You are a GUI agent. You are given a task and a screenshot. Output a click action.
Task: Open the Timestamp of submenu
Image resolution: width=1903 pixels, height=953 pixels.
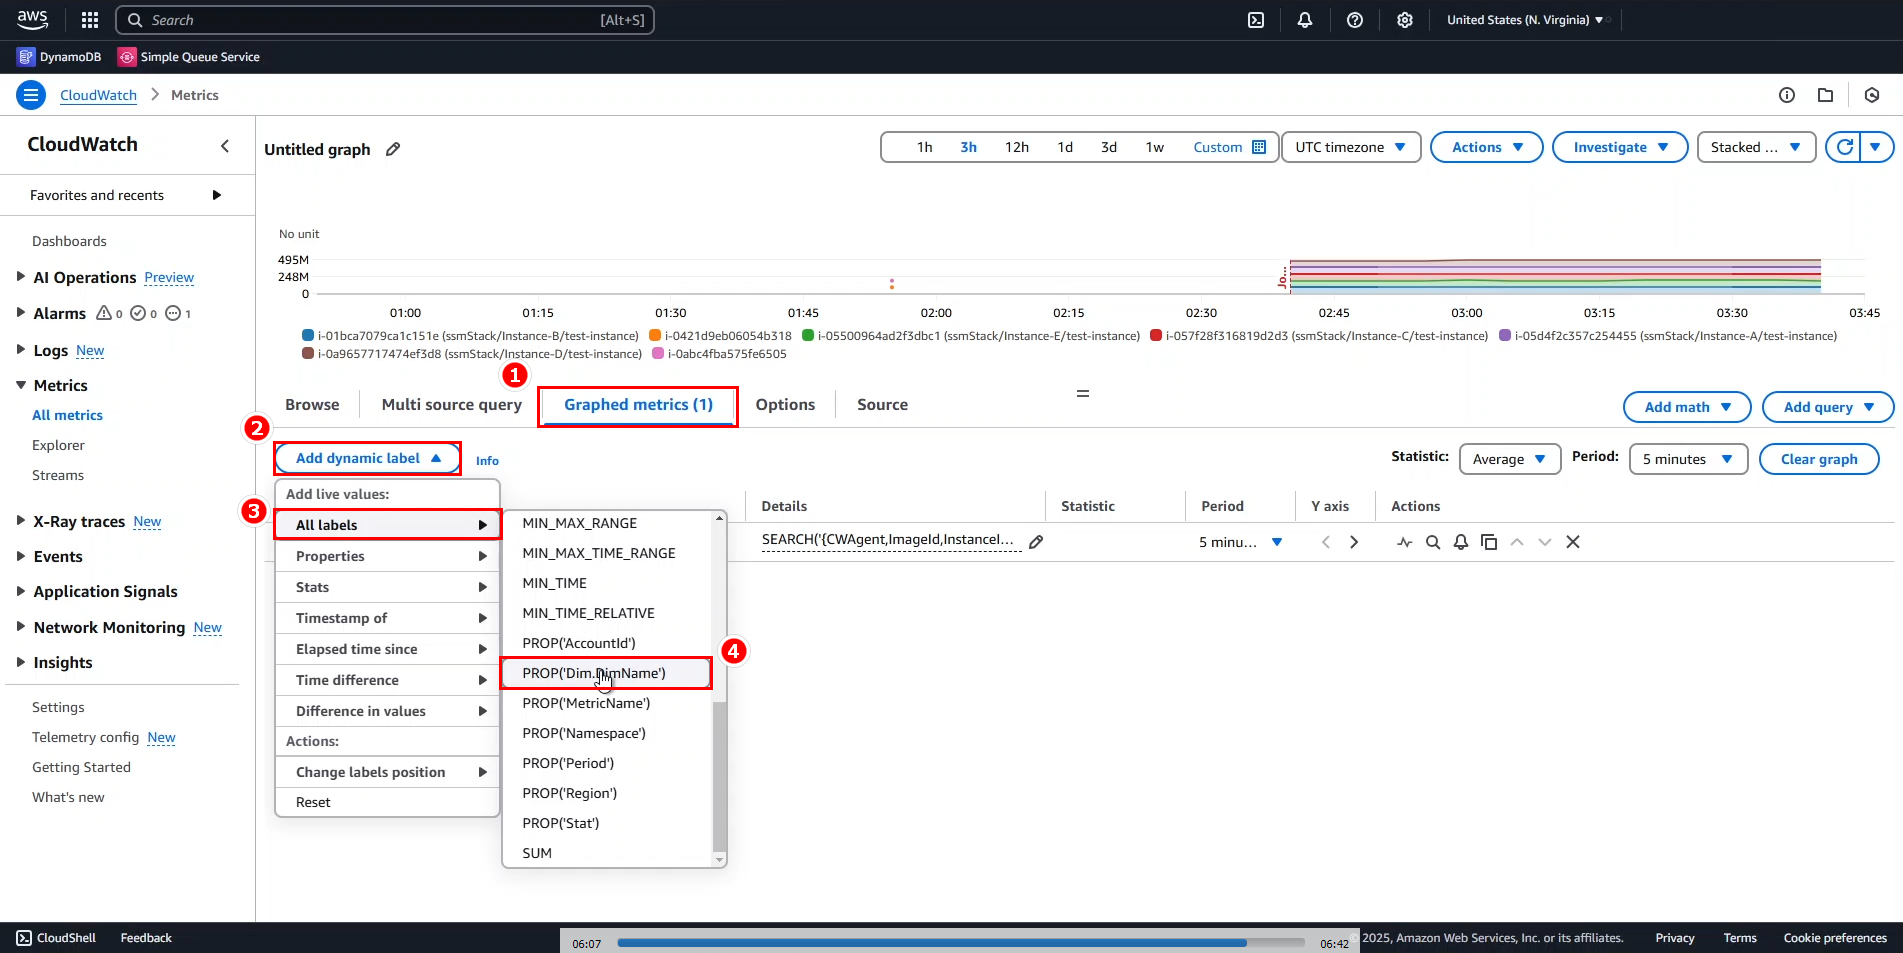tap(387, 618)
